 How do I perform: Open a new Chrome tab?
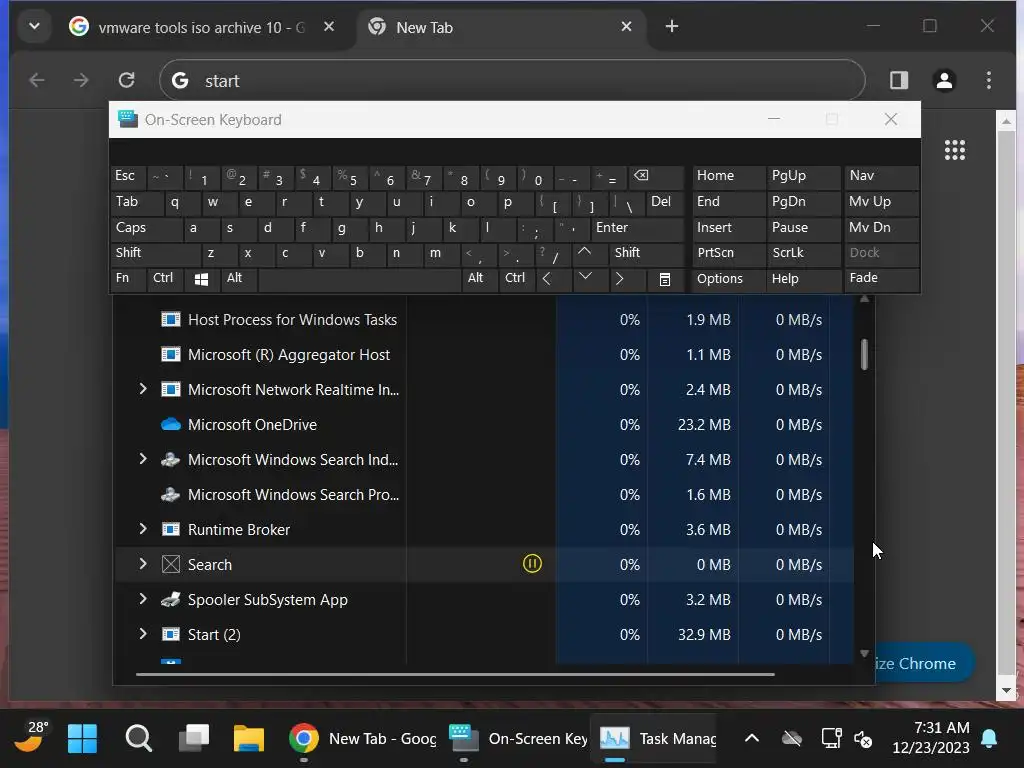pyautogui.click(x=671, y=26)
